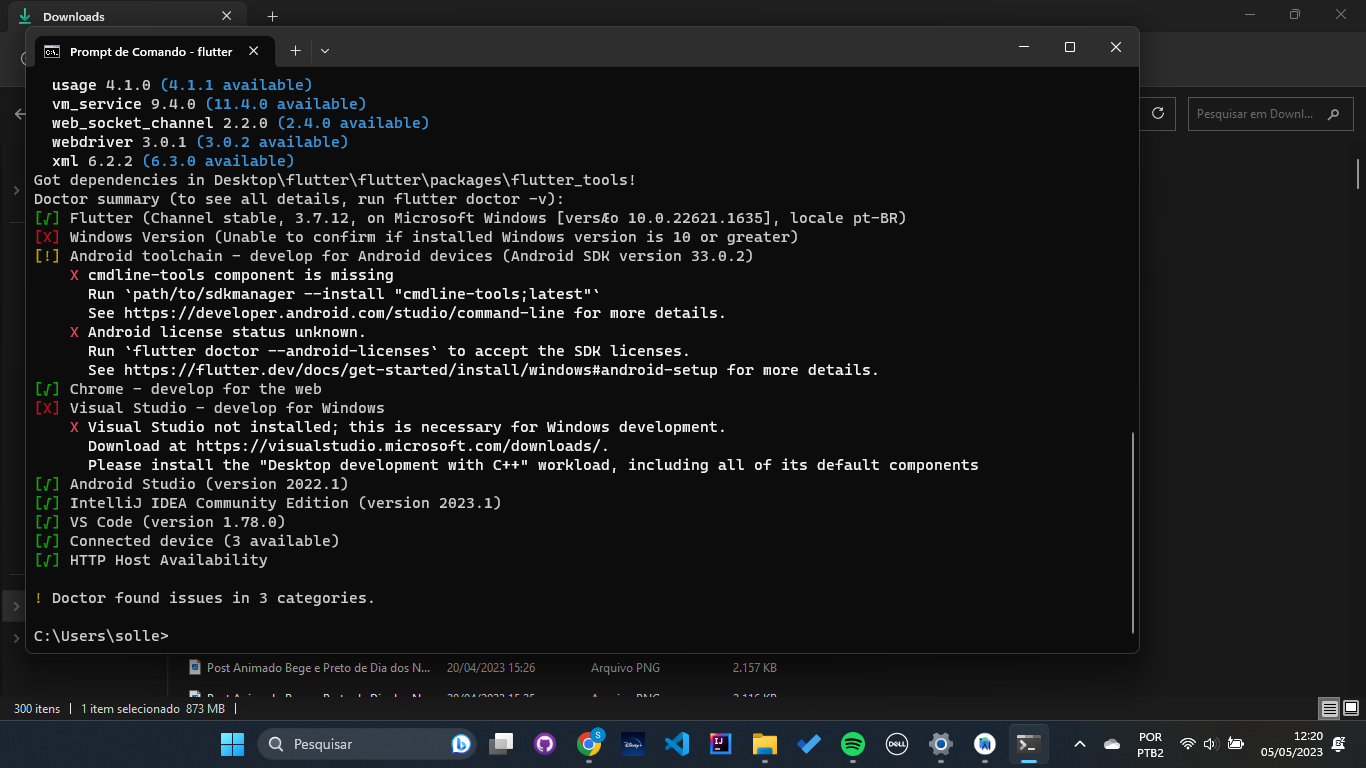Launch Visual Studio Code from the taskbar

point(677,744)
